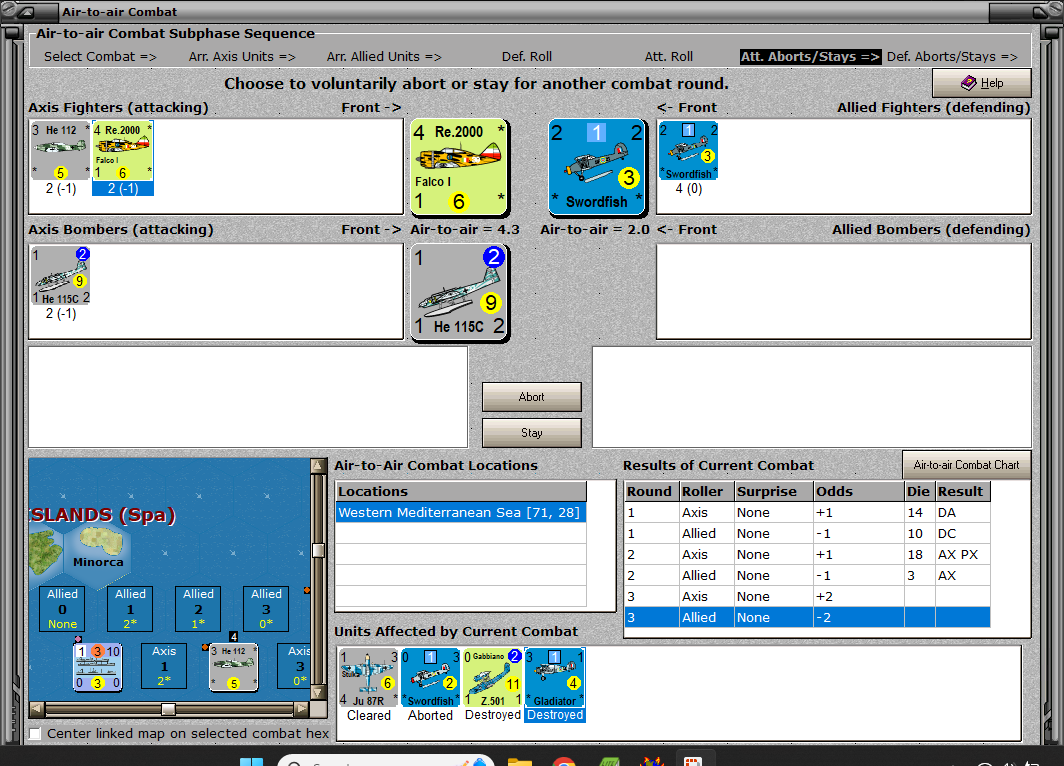Select round 2 Axis row with result AX PX

coord(807,554)
